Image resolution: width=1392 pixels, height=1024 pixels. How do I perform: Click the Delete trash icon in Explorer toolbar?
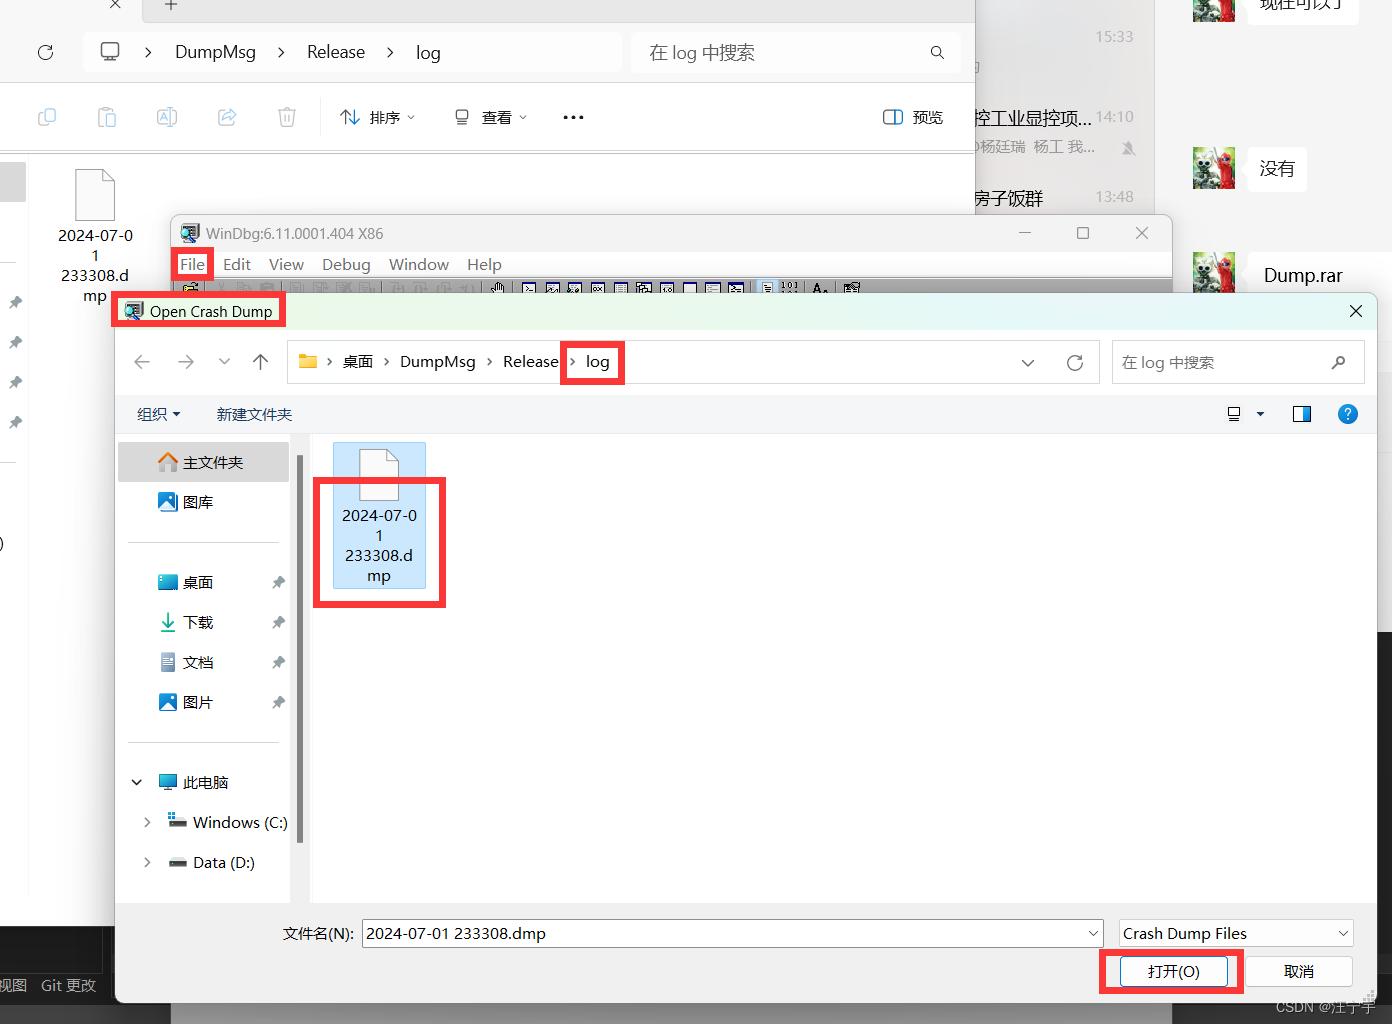click(287, 117)
